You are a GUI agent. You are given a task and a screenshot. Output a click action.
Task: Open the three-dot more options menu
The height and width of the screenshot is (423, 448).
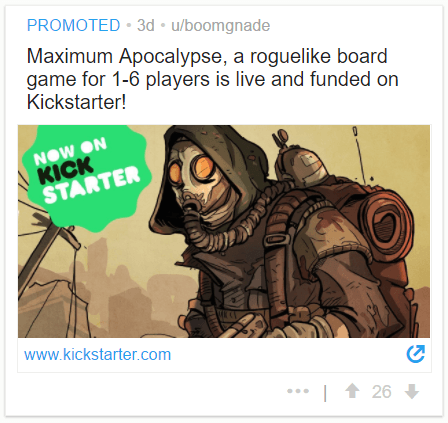pos(298,391)
